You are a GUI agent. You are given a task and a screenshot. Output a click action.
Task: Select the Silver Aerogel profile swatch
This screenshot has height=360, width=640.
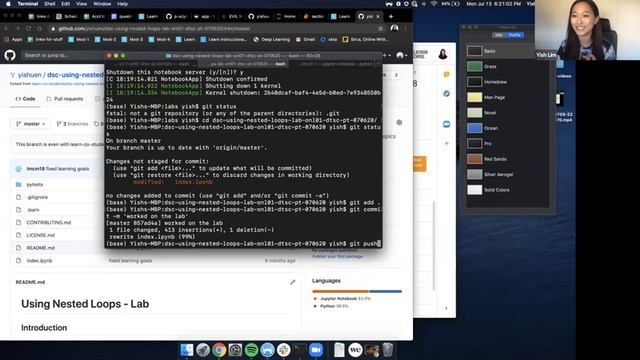tap(474, 174)
